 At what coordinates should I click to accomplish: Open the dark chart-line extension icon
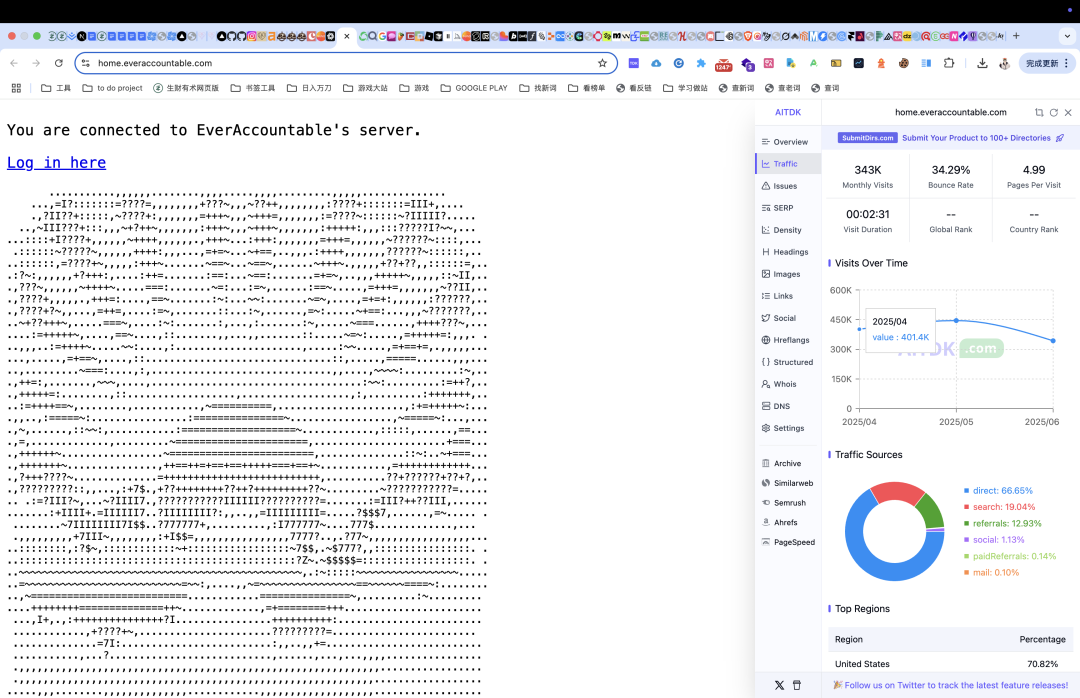(x=858, y=63)
